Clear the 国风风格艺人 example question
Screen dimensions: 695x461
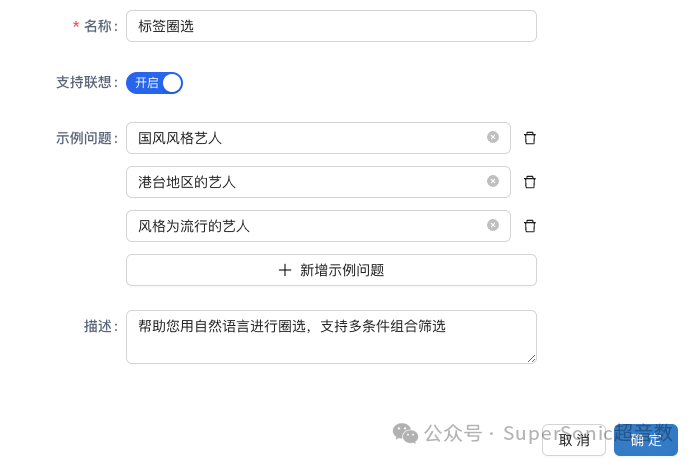[493, 137]
